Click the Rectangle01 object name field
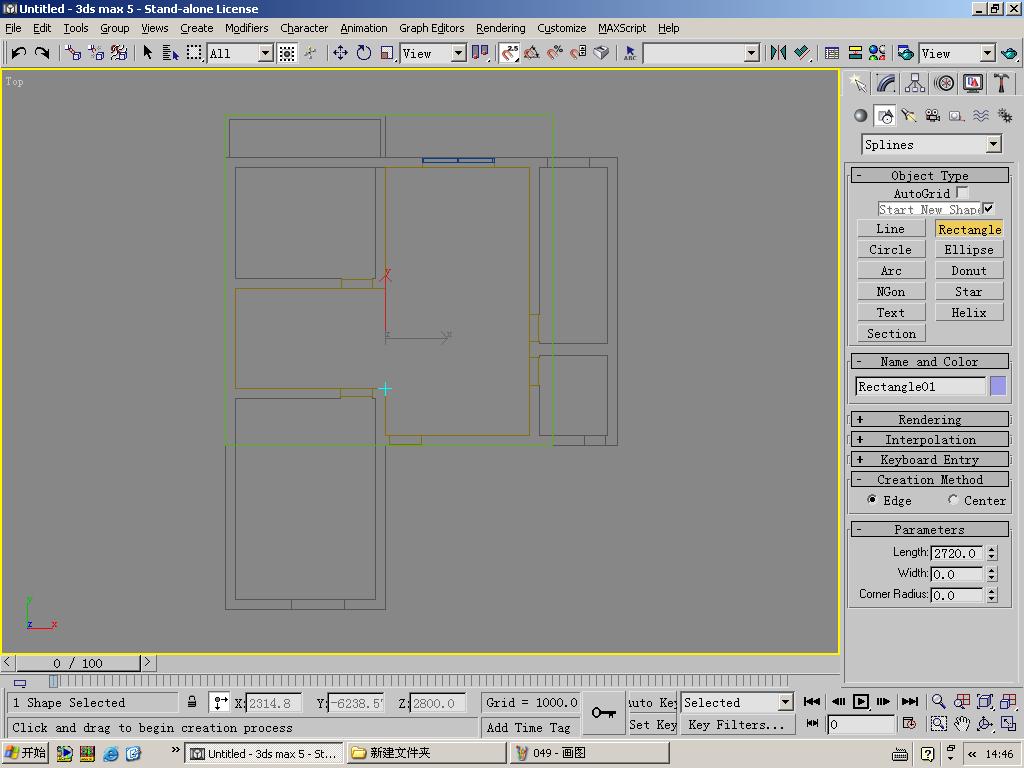 click(x=920, y=386)
